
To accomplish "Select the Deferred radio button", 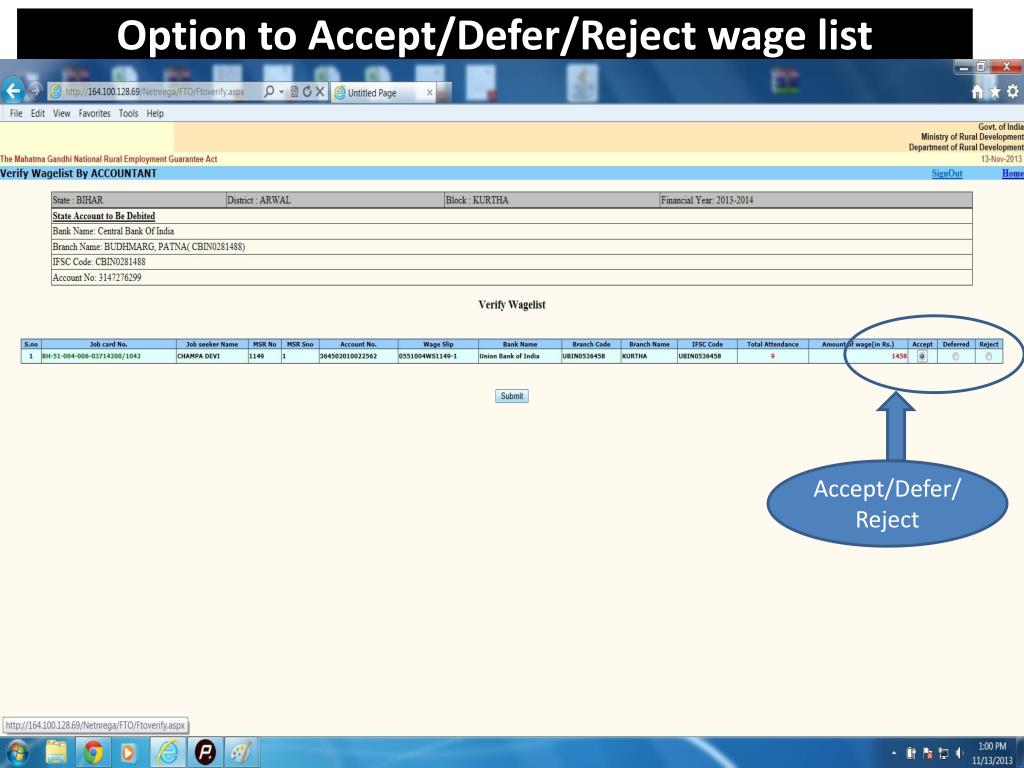I will click(955, 357).
